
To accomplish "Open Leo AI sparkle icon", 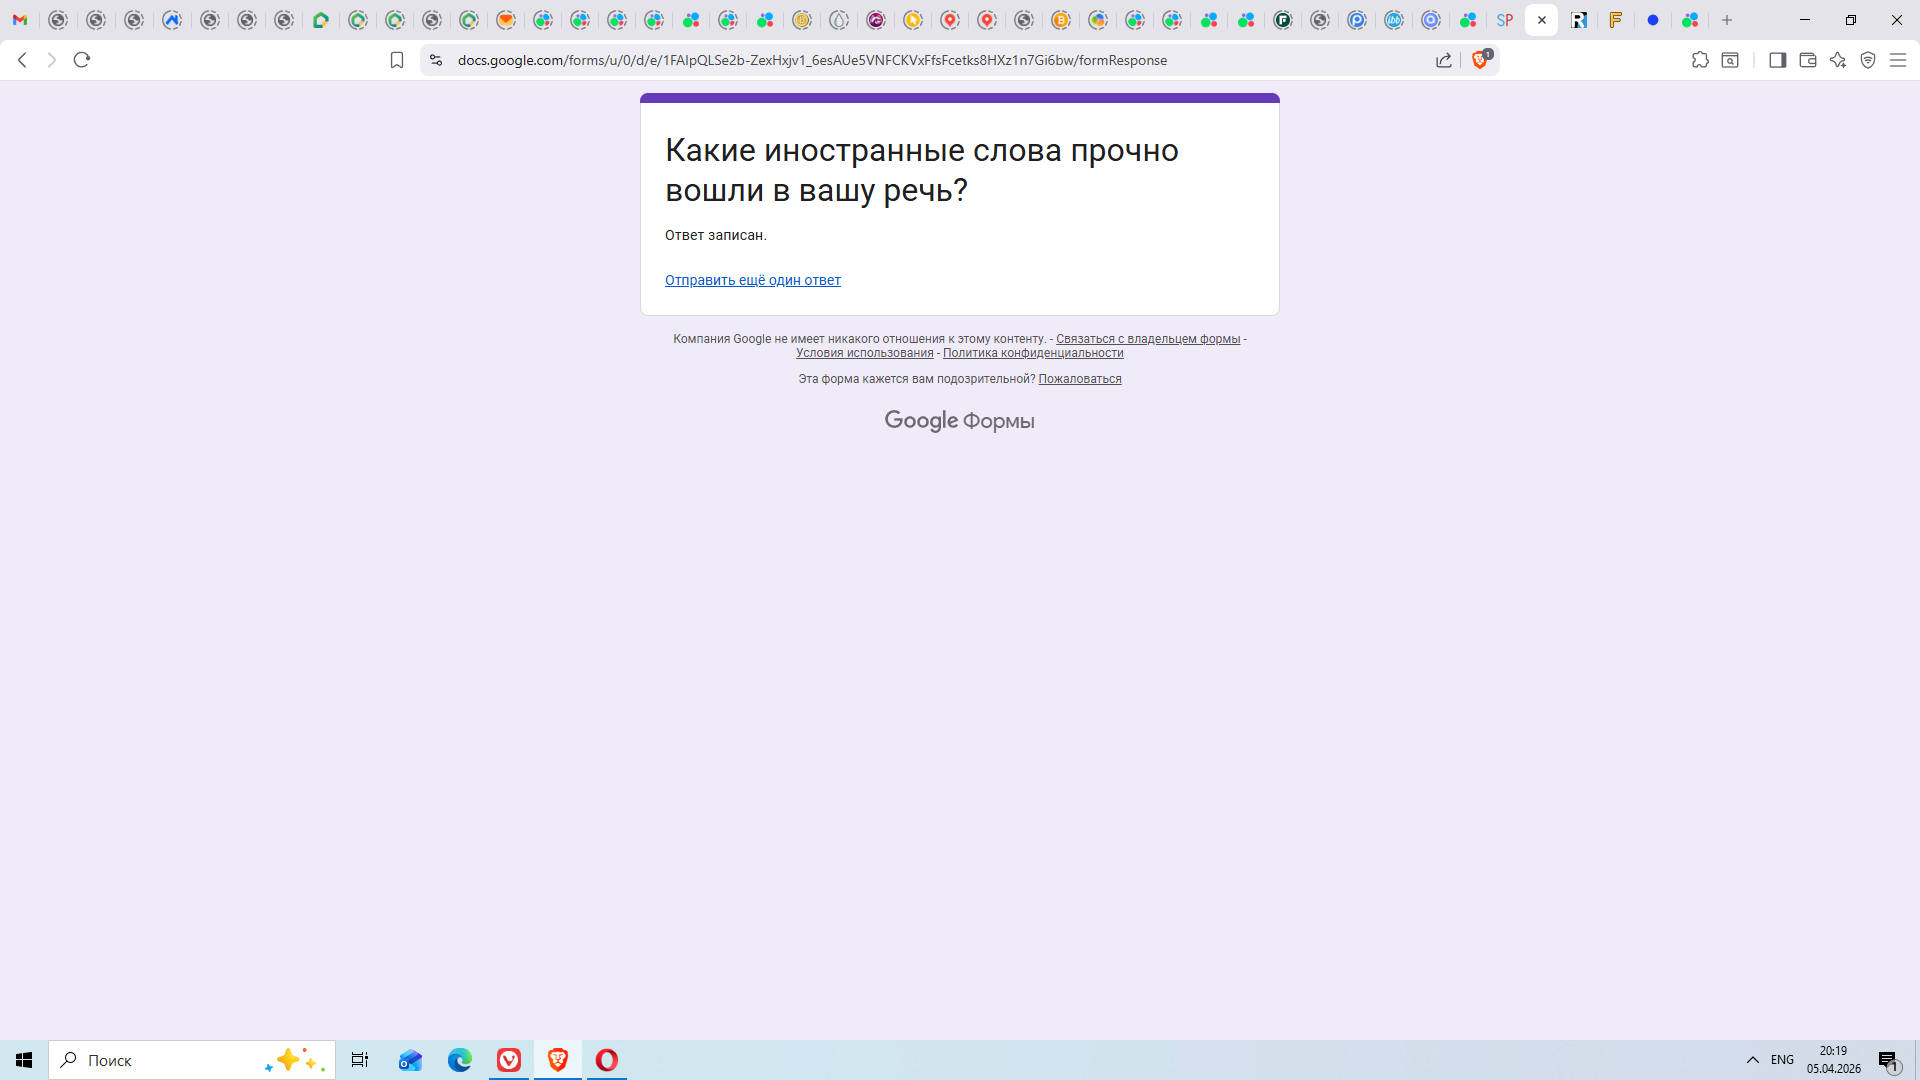I will click(x=1838, y=60).
